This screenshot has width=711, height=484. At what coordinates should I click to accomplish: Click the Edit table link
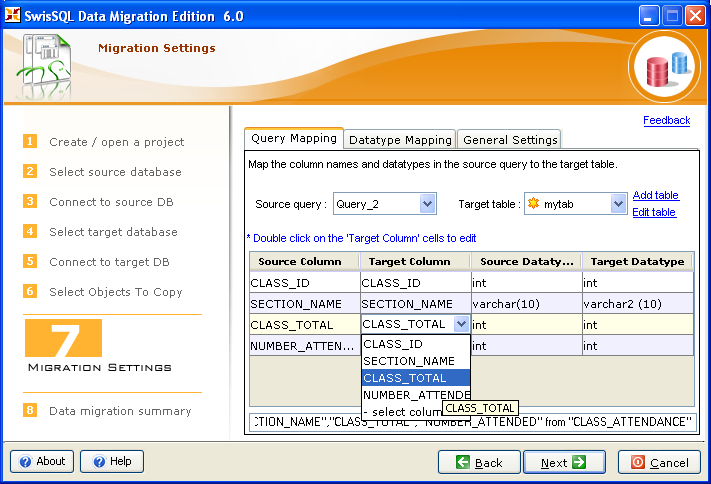[654, 212]
